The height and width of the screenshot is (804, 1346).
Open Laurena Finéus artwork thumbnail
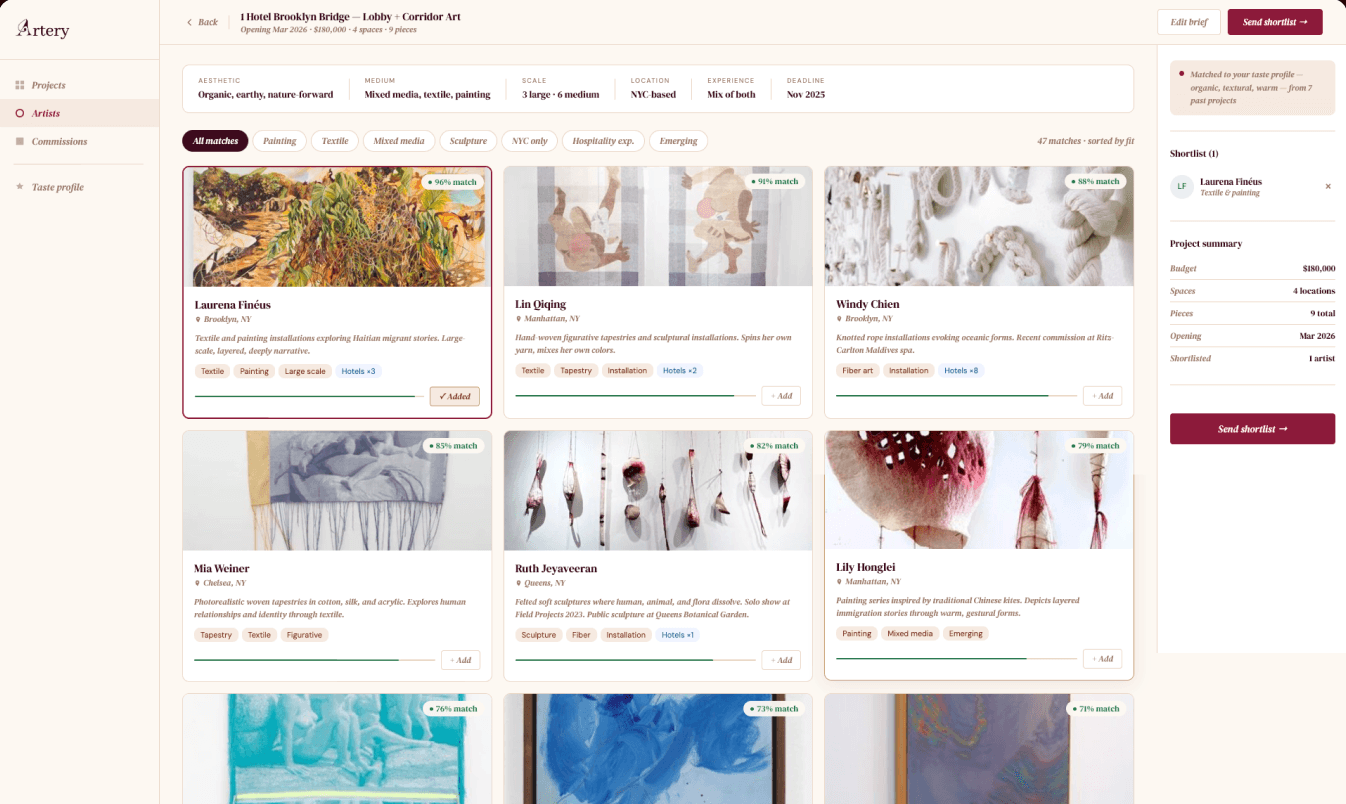pos(337,227)
